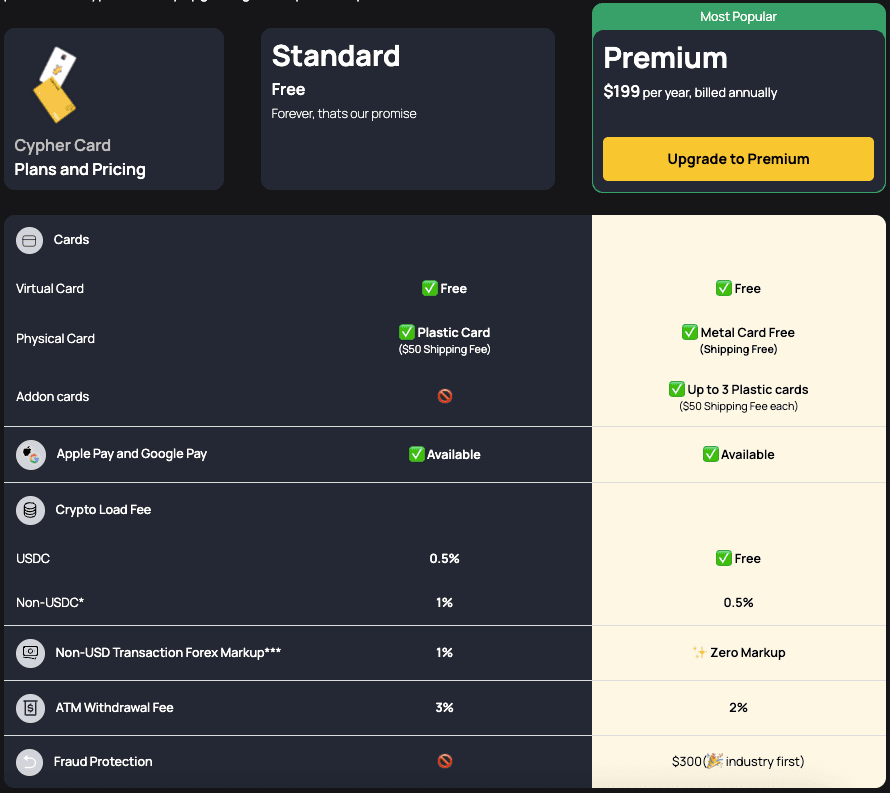
Task: Click green check beside Premium Virtual Card Free
Action: click(724, 288)
